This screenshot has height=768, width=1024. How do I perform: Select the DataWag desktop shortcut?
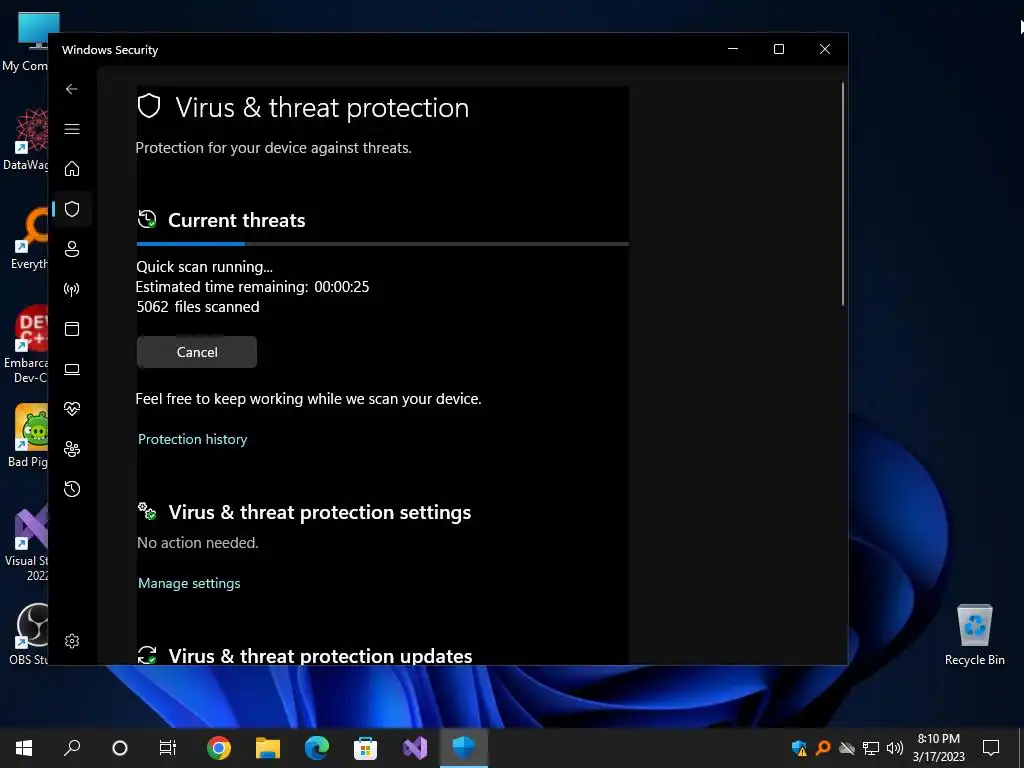point(26,140)
